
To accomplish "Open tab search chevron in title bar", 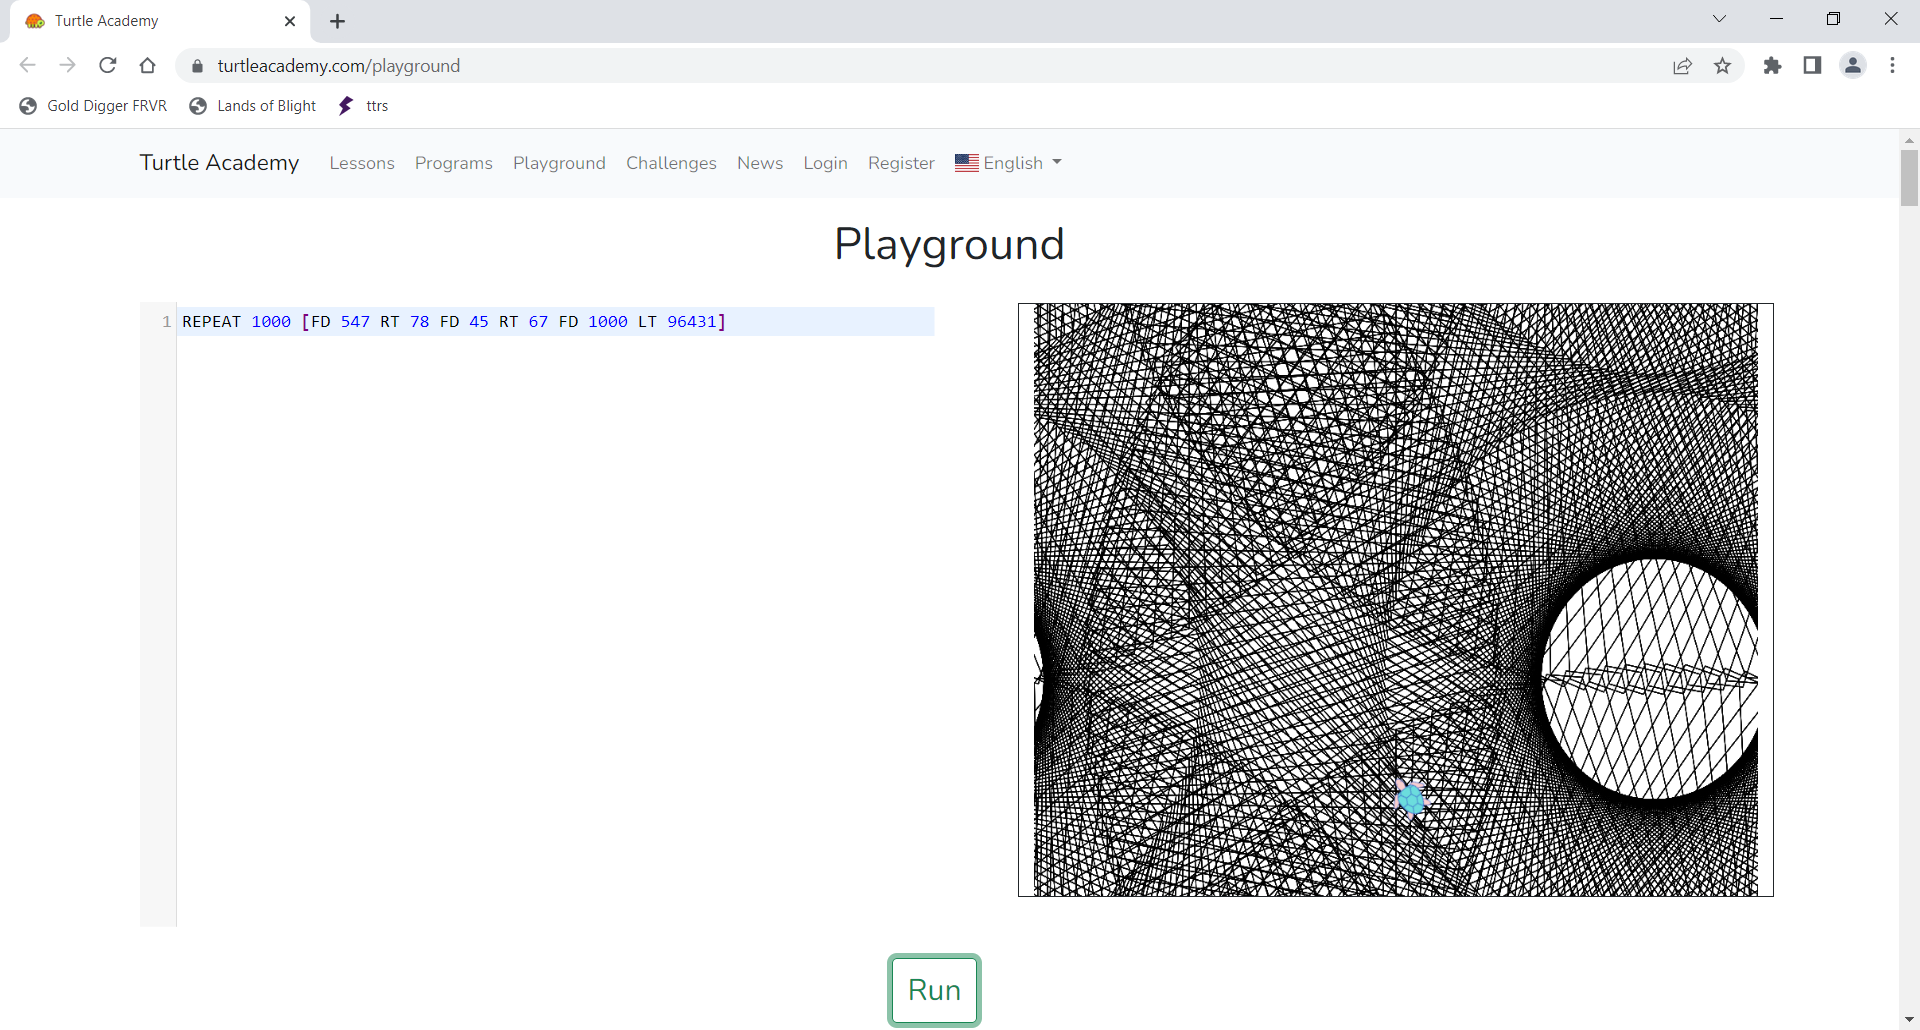I will pos(1720,19).
